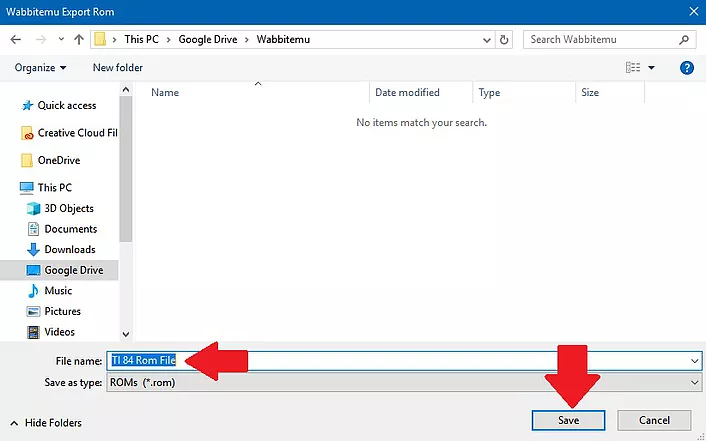The width and height of the screenshot is (706, 441).
Task: Open the File name history dropdown arrow
Action: click(694, 360)
